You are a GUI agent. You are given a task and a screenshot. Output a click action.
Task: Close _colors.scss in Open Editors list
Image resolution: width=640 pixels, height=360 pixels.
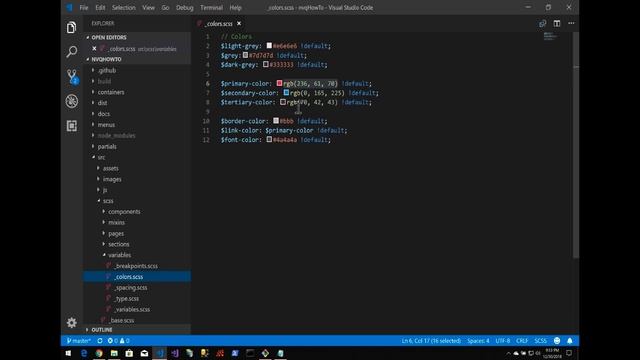click(x=94, y=49)
